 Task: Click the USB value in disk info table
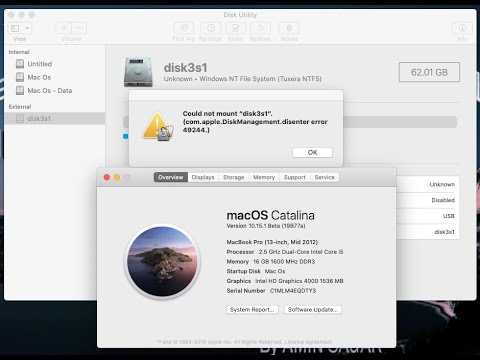click(x=449, y=216)
